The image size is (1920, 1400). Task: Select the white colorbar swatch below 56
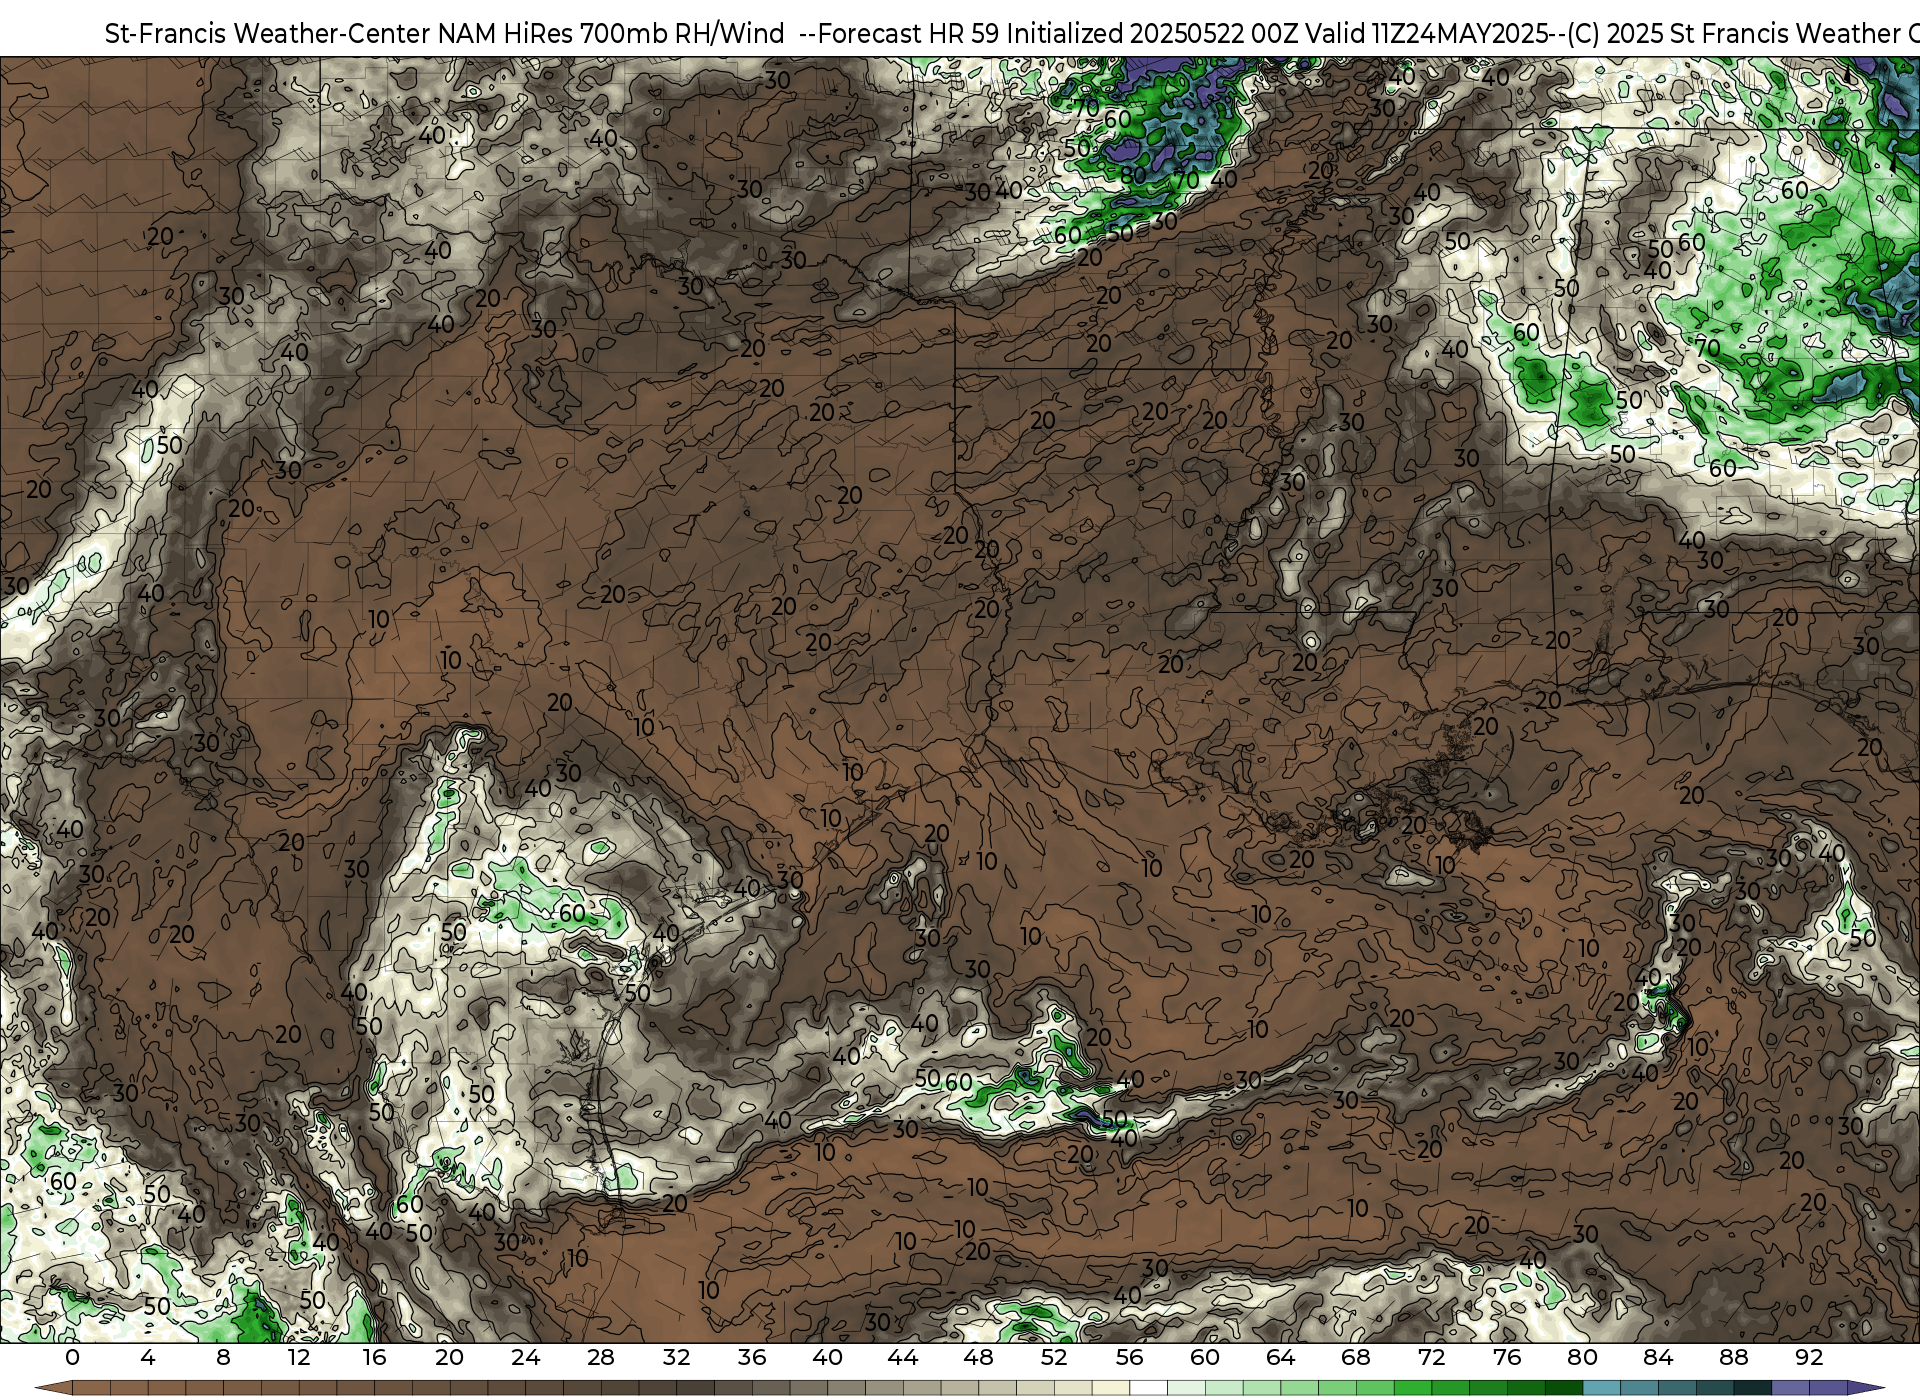1148,1388
